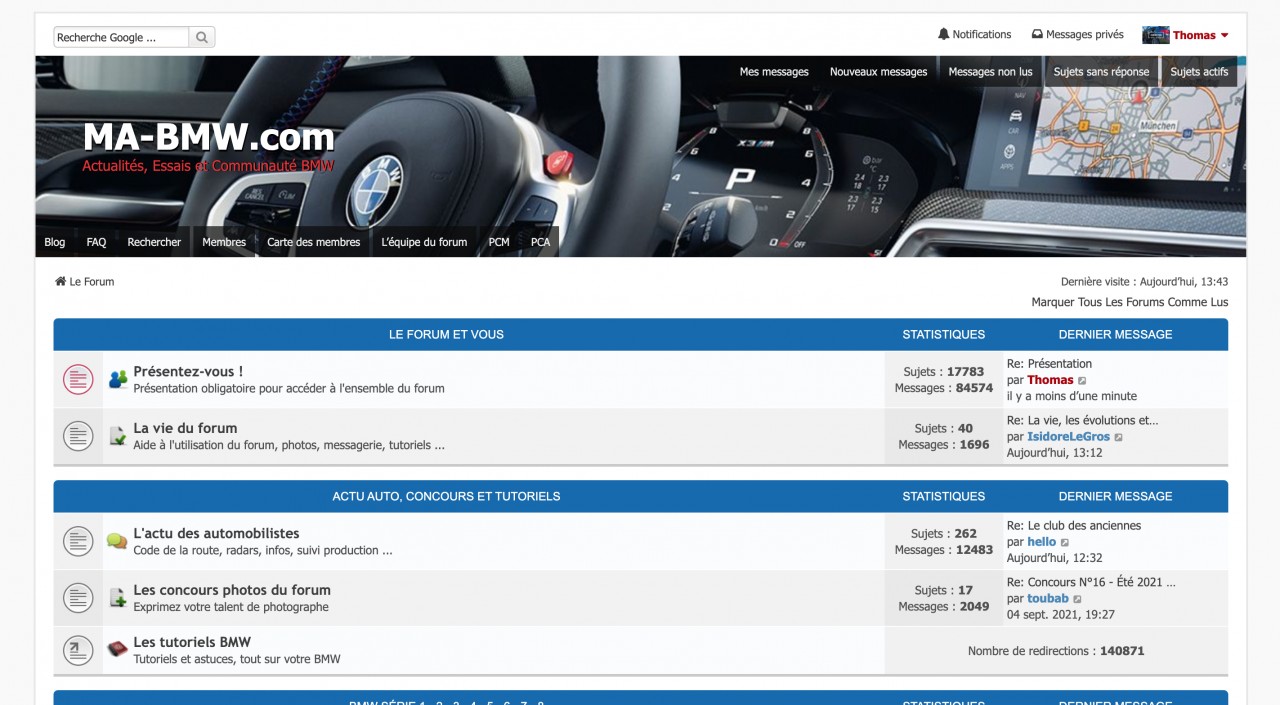Open Nouveaux messages tab
This screenshot has width=1280, height=705.
click(x=878, y=72)
